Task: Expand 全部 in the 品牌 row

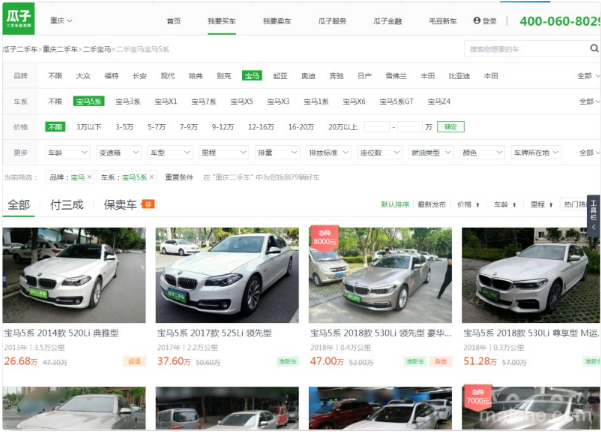Action: 588,76
